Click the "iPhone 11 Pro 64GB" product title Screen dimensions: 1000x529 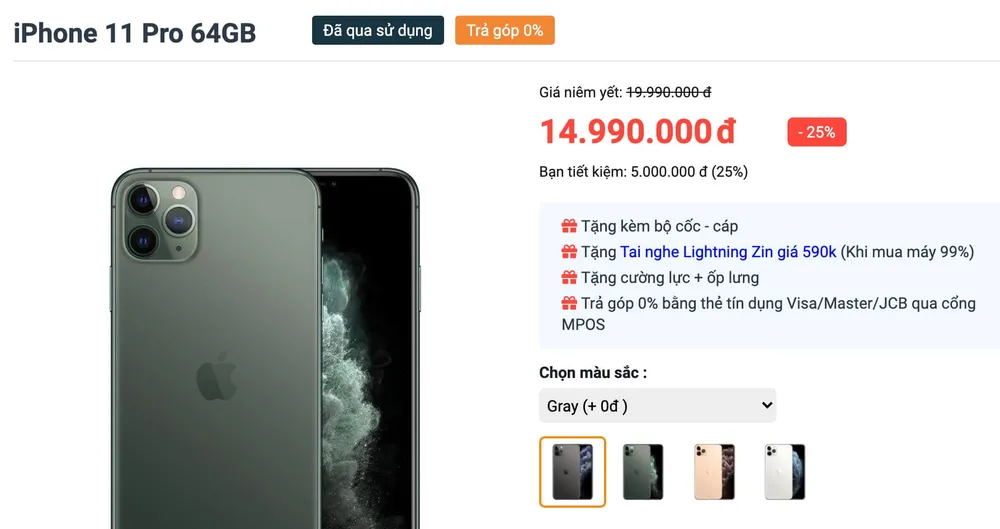point(135,33)
